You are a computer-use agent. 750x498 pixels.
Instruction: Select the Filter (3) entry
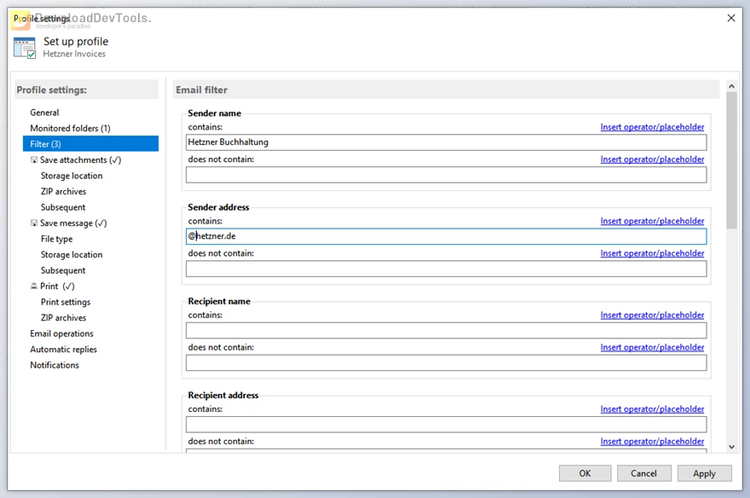point(90,144)
